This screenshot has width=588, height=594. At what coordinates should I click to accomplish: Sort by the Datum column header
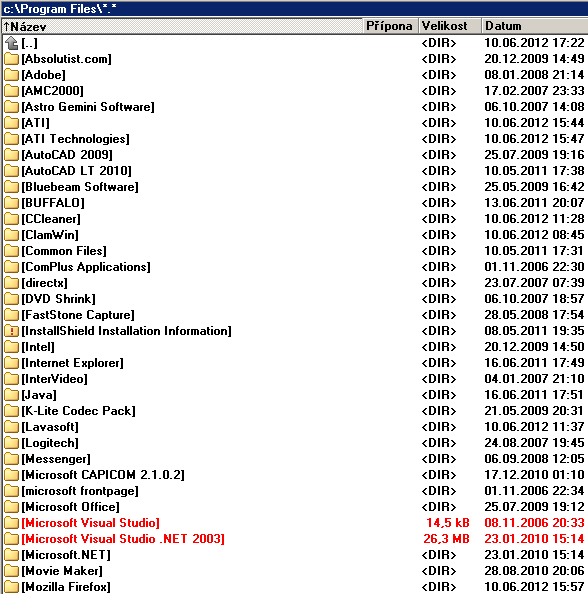tap(535, 26)
